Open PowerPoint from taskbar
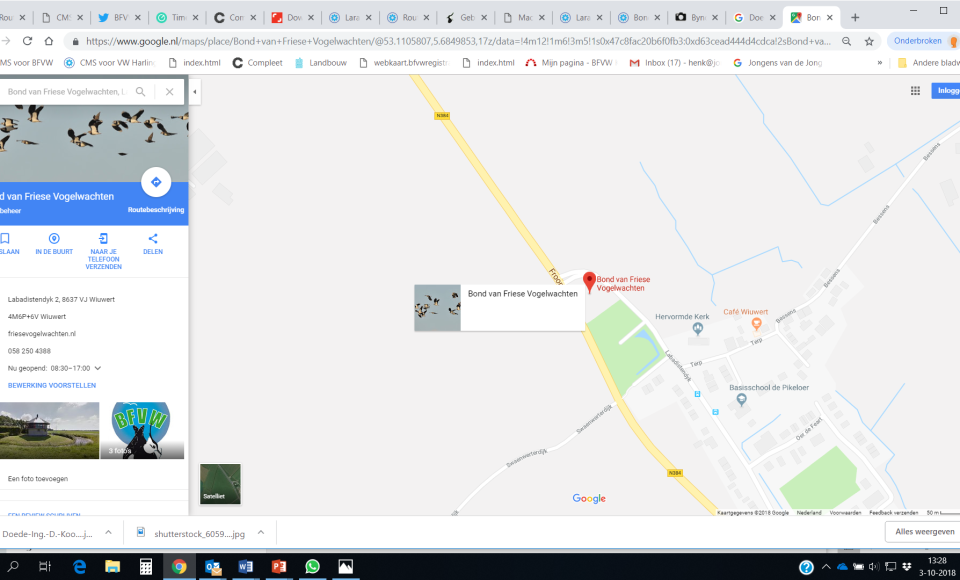The height and width of the screenshot is (580, 960). click(279, 567)
